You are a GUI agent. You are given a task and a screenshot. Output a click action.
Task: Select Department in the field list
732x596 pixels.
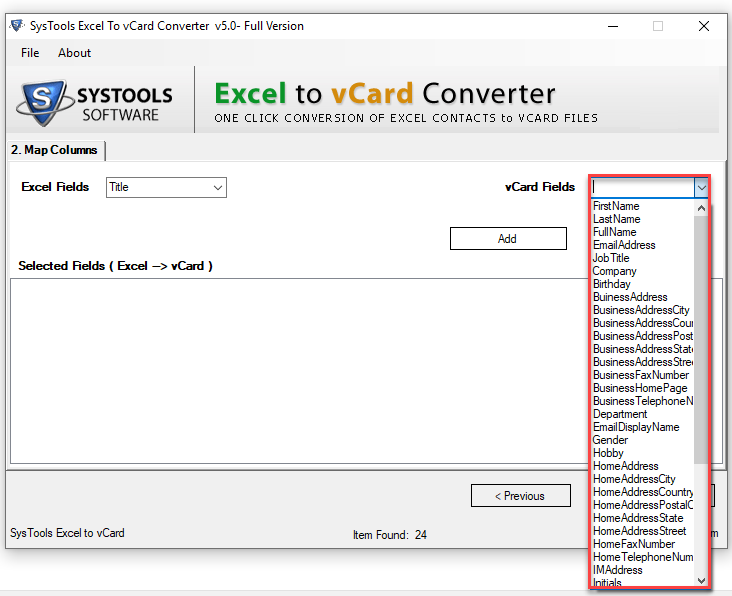pos(619,414)
